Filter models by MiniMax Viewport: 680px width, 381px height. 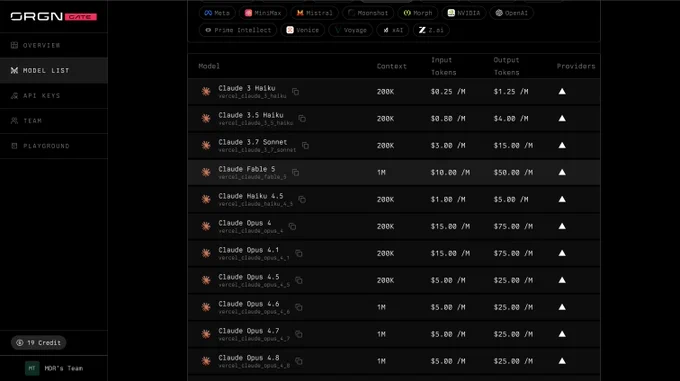(263, 13)
